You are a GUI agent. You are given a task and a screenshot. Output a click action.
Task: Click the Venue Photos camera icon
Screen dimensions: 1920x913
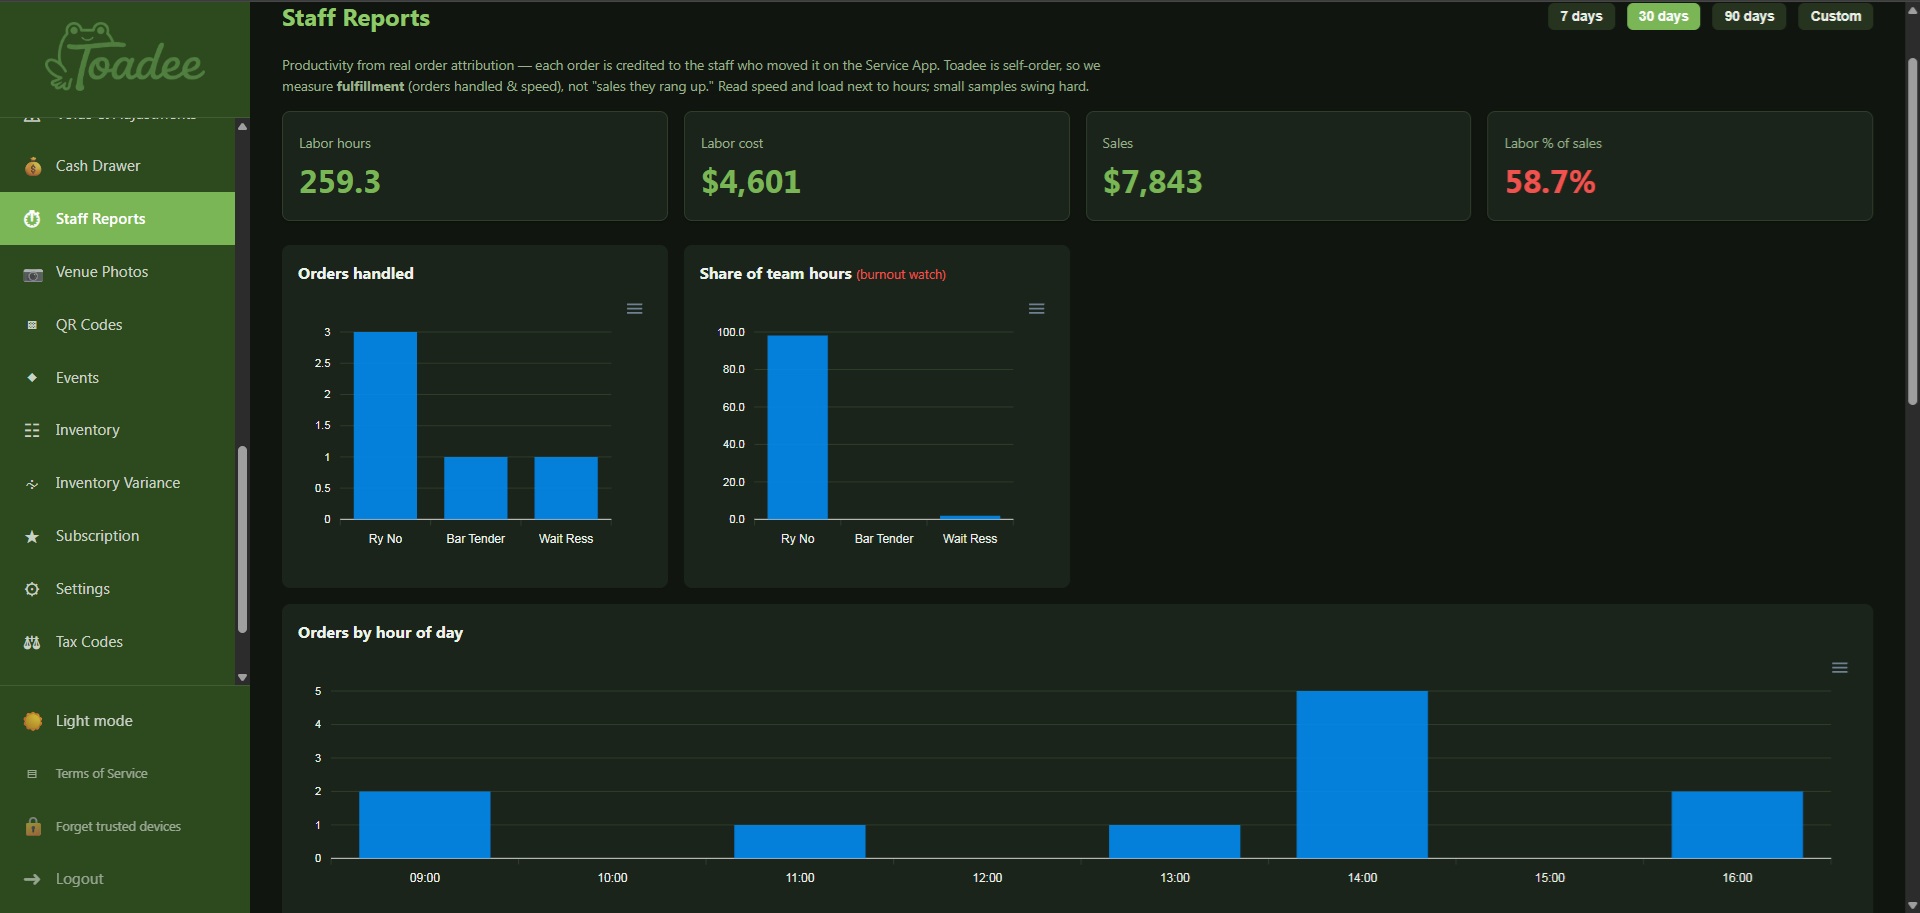point(32,273)
